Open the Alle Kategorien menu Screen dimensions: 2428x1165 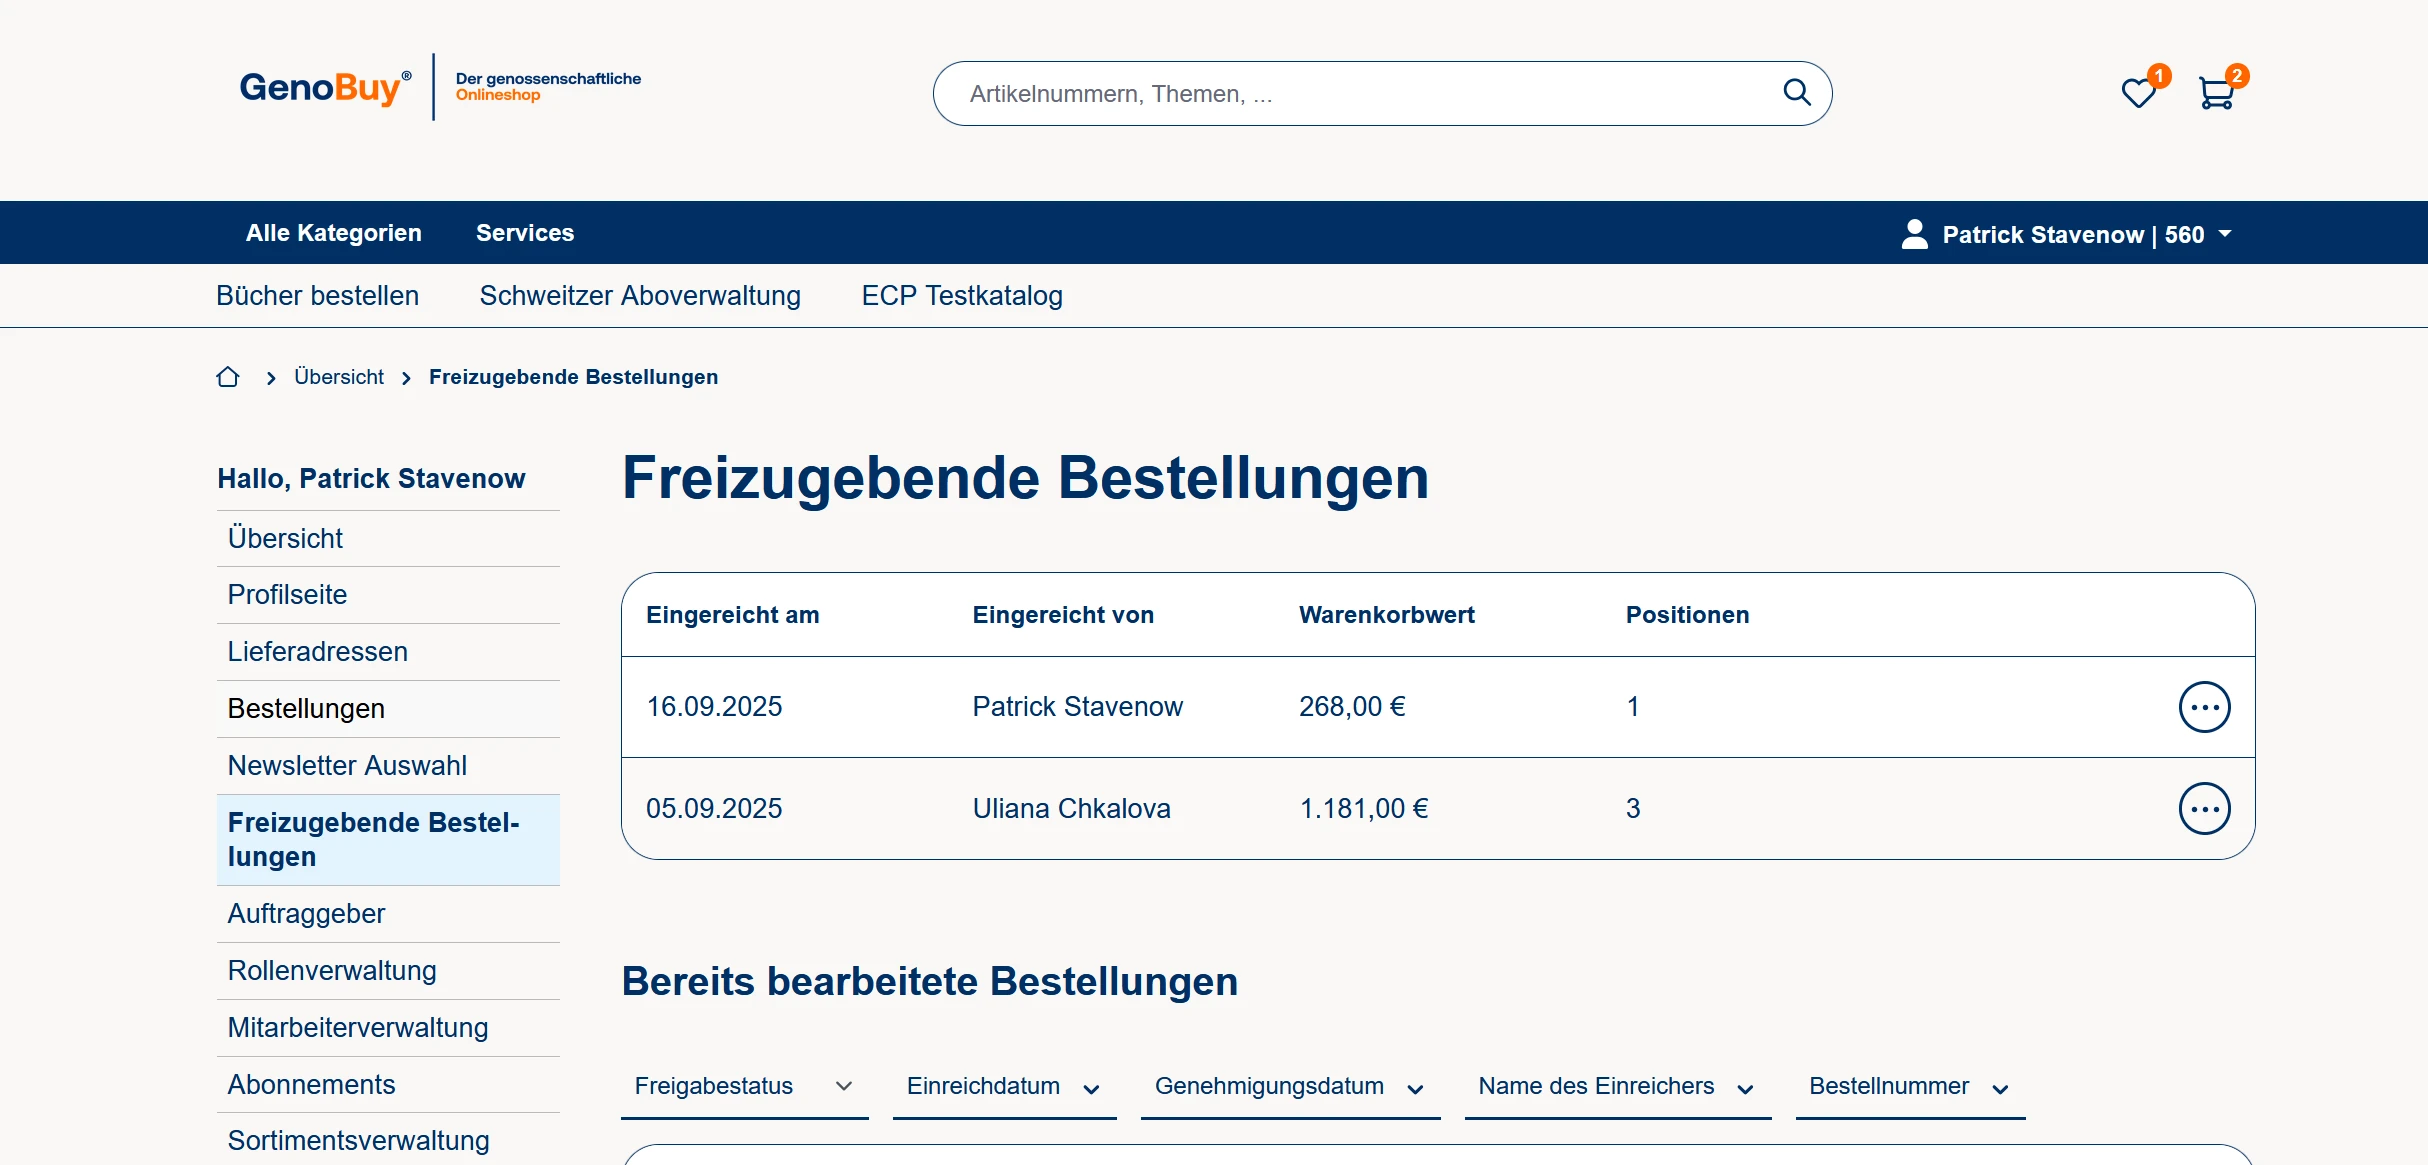(333, 233)
